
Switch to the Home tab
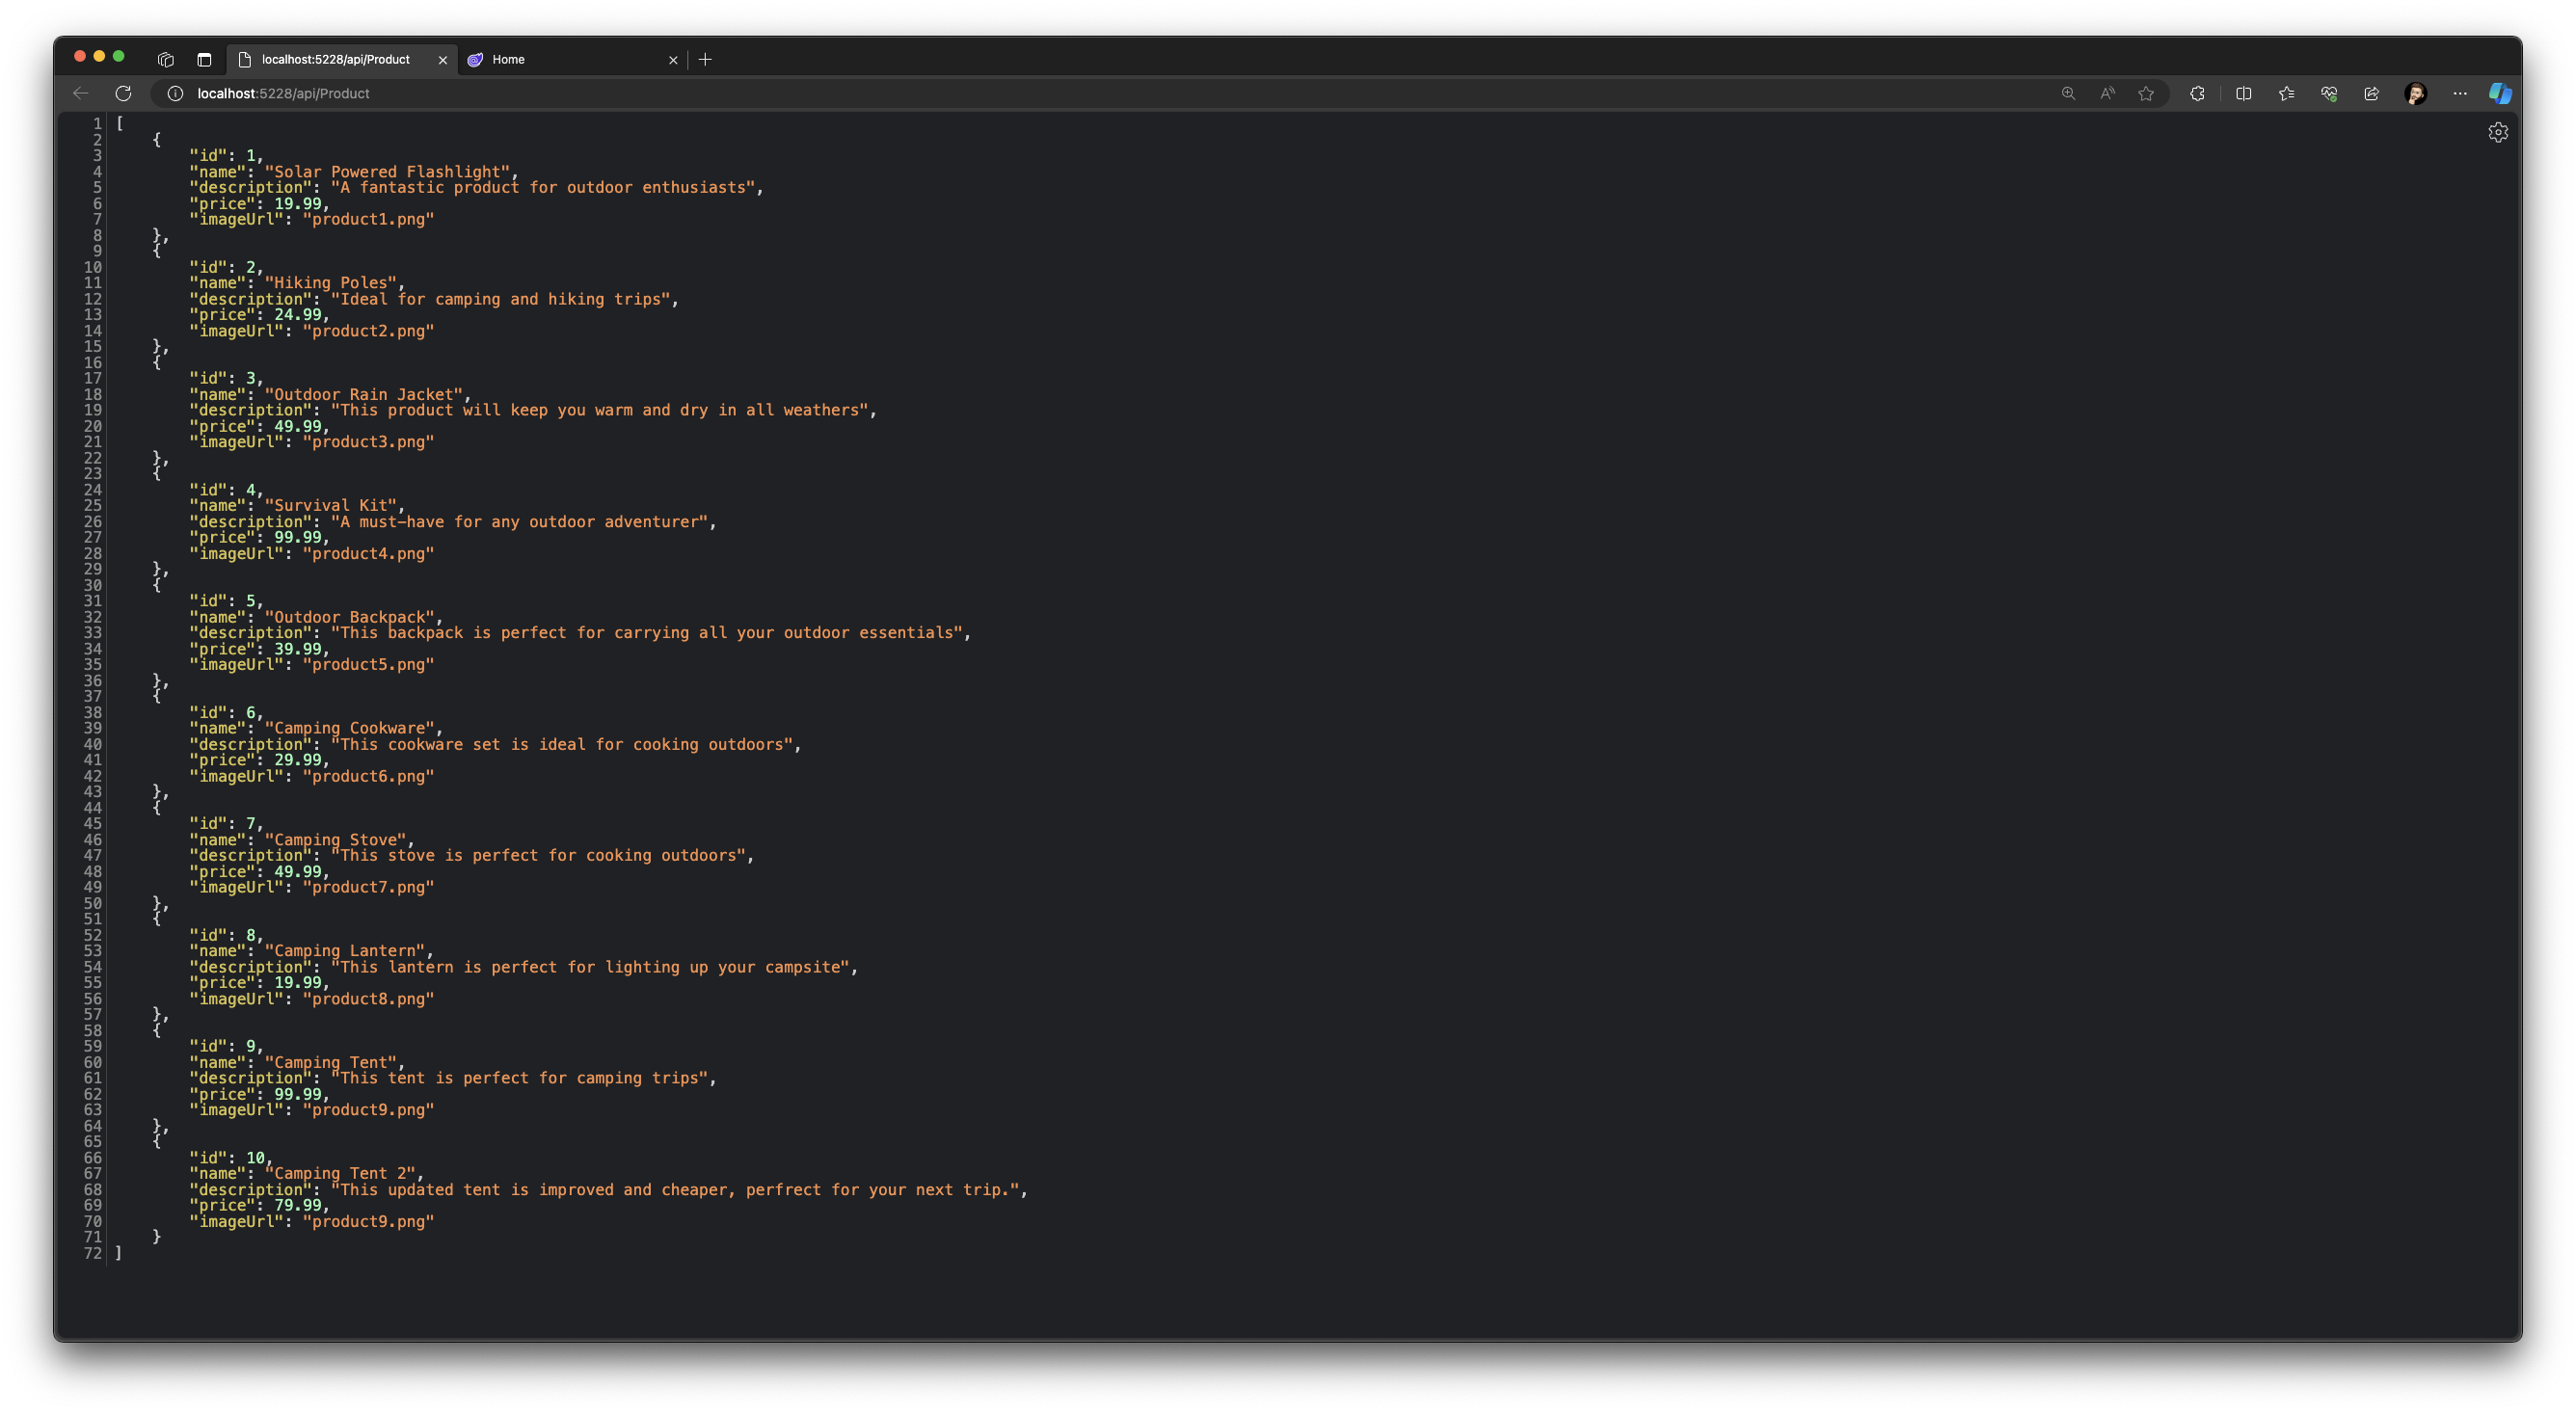pos(573,59)
